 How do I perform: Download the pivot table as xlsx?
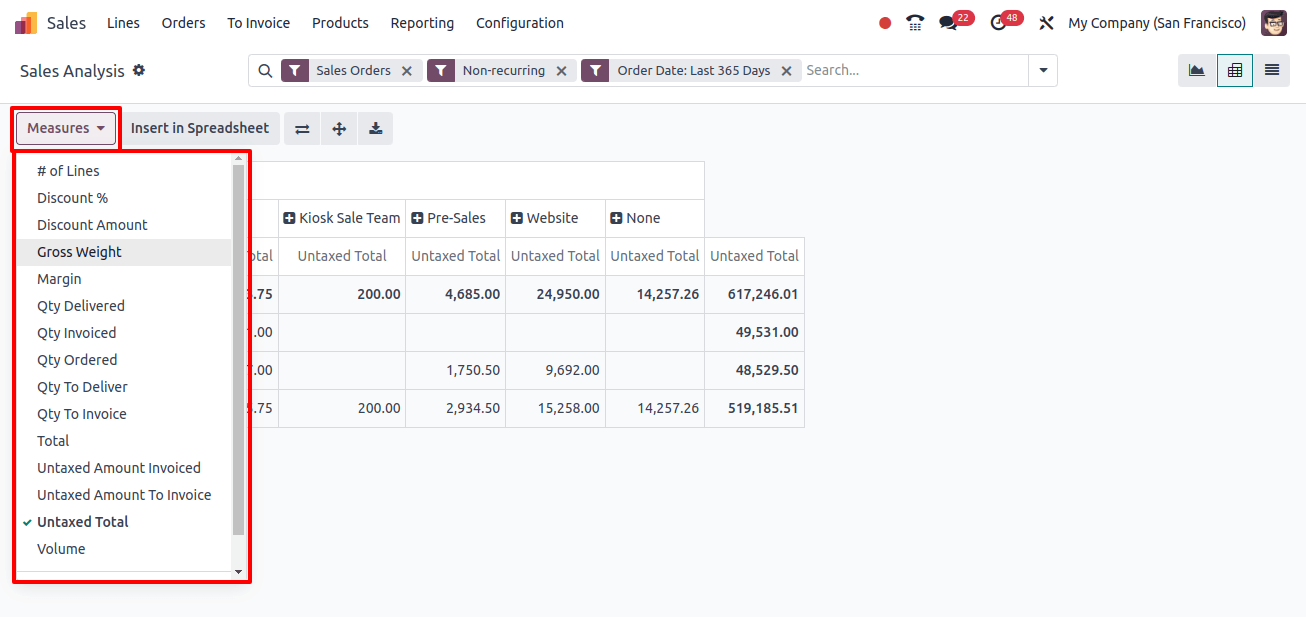pos(375,128)
